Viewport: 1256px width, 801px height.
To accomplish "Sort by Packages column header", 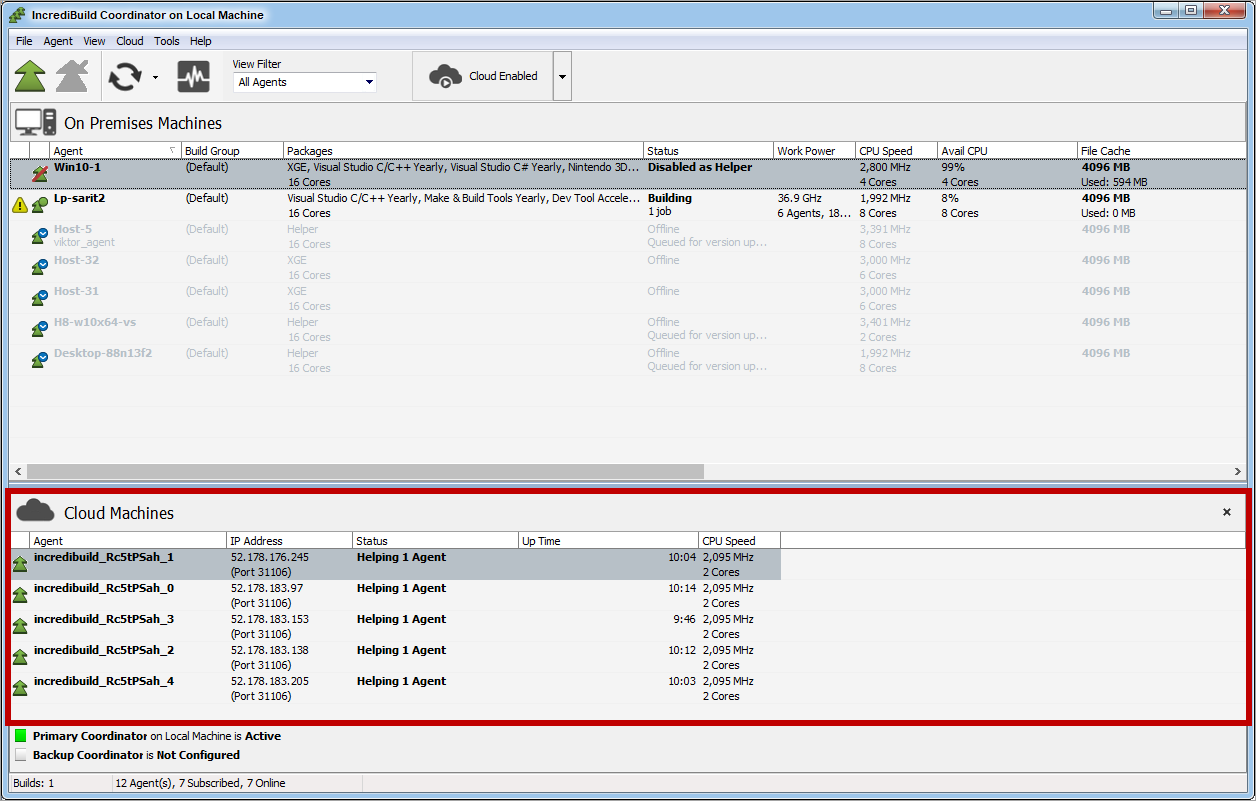I will click(463, 150).
